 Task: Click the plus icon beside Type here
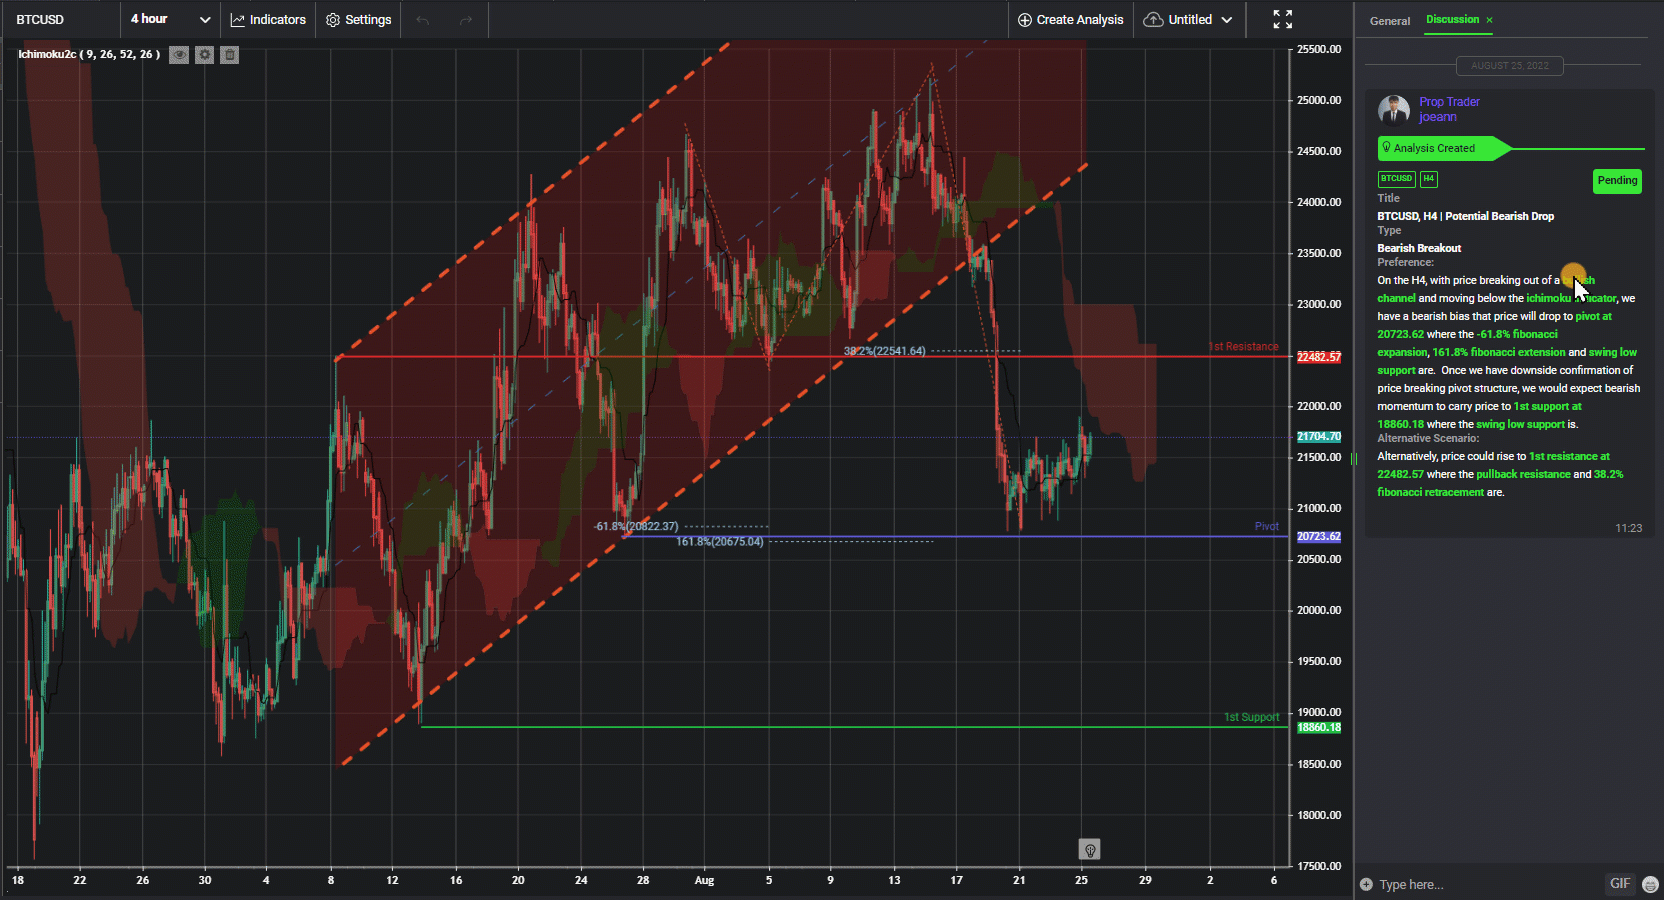[x=1367, y=884]
